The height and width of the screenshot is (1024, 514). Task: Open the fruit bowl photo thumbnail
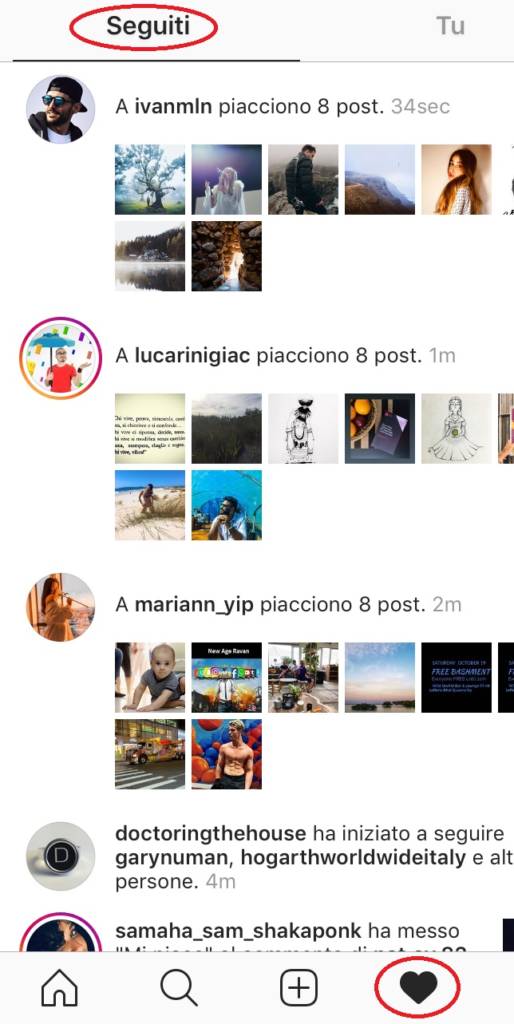[x=379, y=428]
